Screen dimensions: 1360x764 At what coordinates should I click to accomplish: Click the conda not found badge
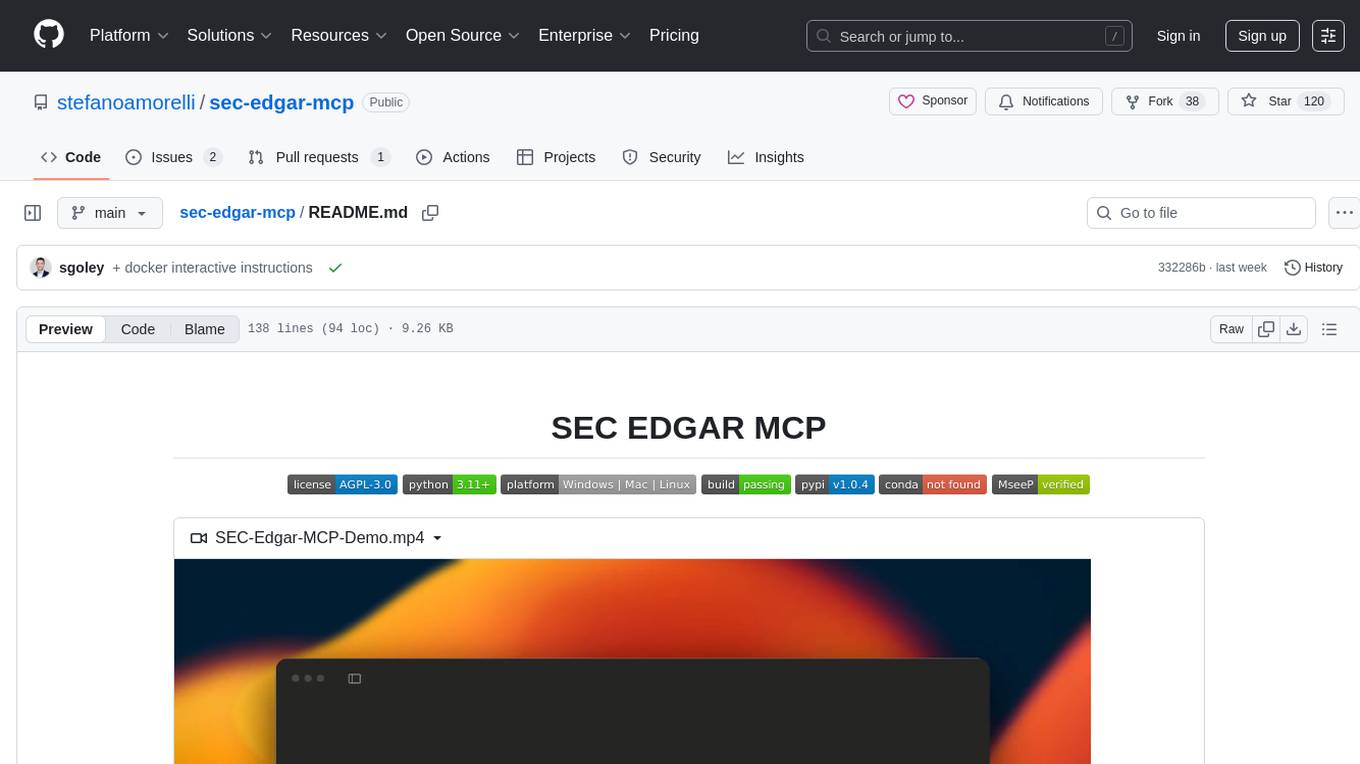click(x=933, y=484)
